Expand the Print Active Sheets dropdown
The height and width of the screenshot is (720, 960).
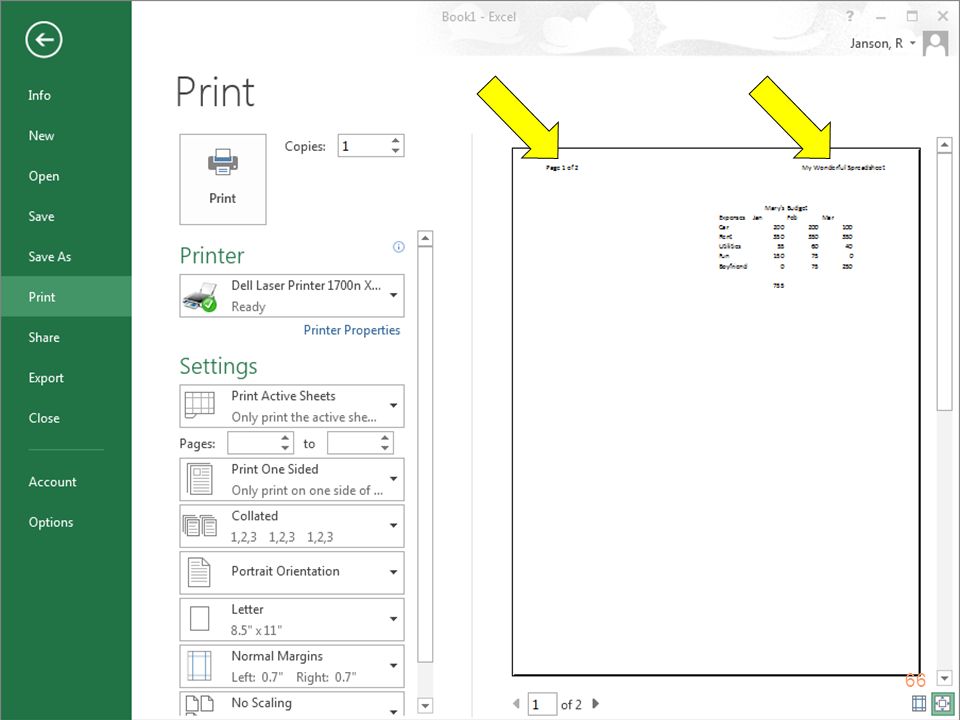[291, 406]
